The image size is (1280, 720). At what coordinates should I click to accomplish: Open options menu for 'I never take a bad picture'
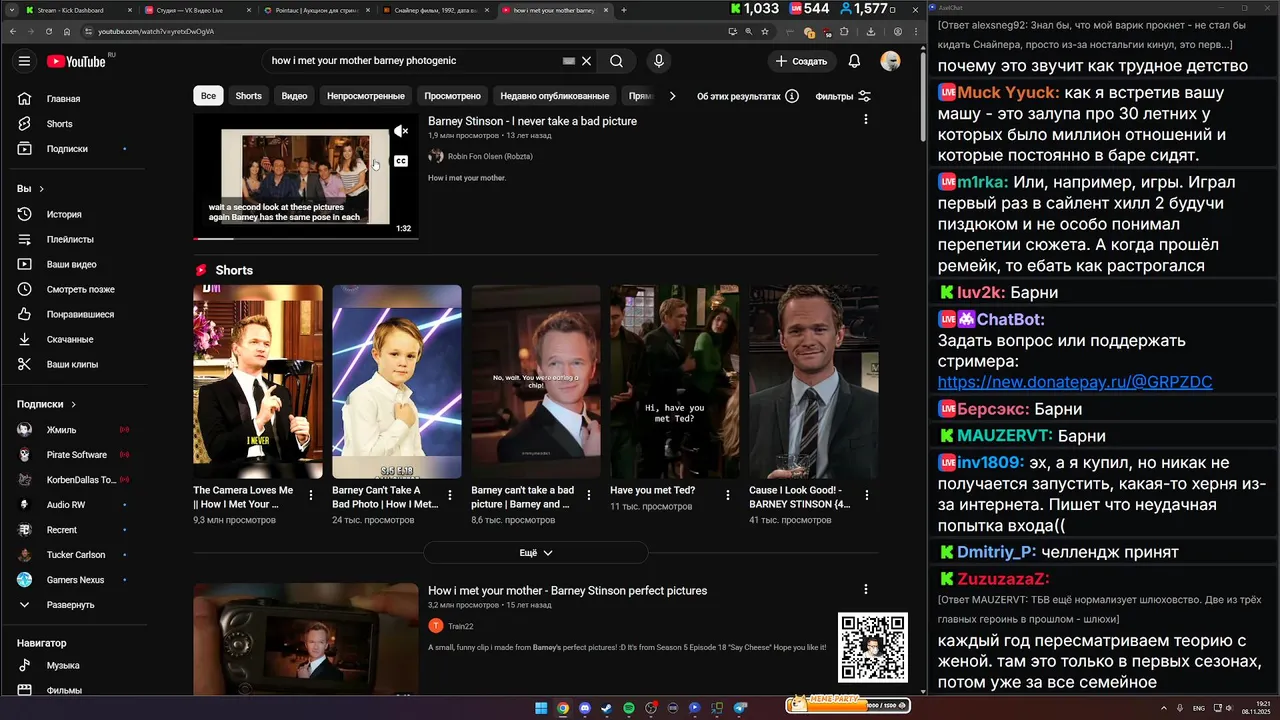click(x=865, y=119)
